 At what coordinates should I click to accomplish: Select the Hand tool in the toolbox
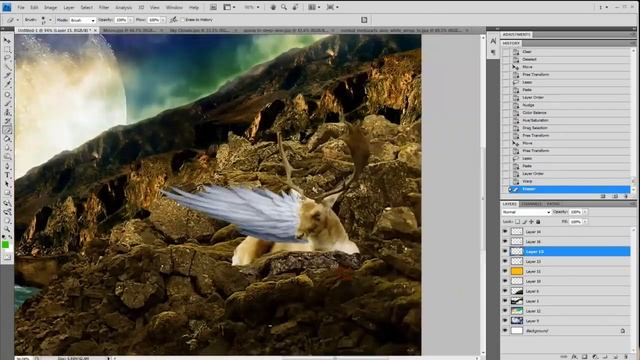[x=7, y=221]
